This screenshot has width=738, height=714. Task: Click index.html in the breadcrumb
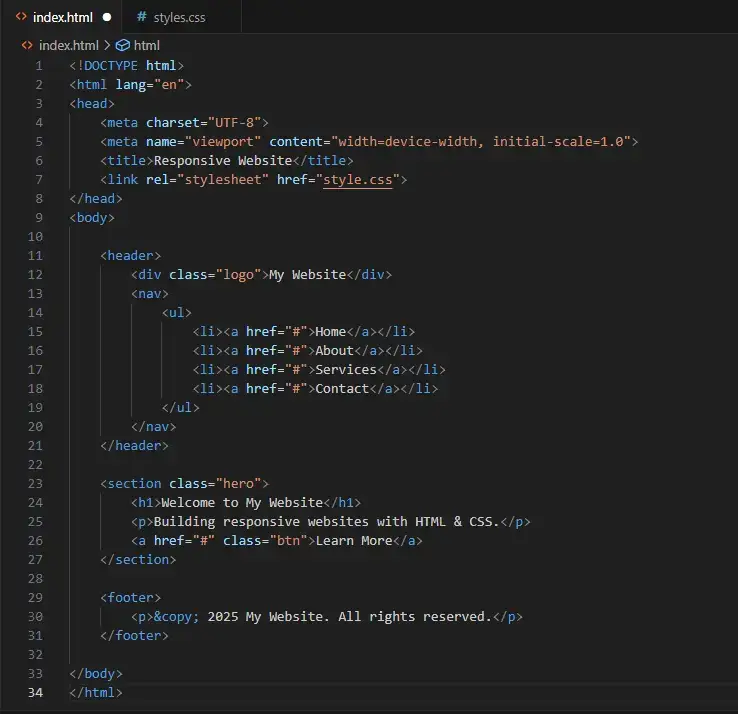coord(69,46)
